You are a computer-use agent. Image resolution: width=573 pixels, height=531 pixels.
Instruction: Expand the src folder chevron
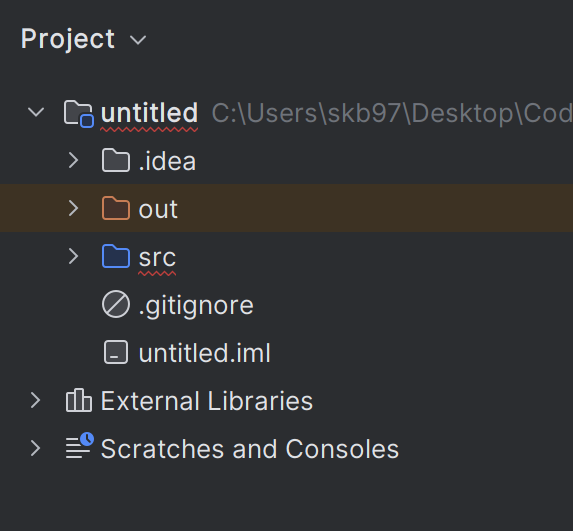click(x=73, y=256)
